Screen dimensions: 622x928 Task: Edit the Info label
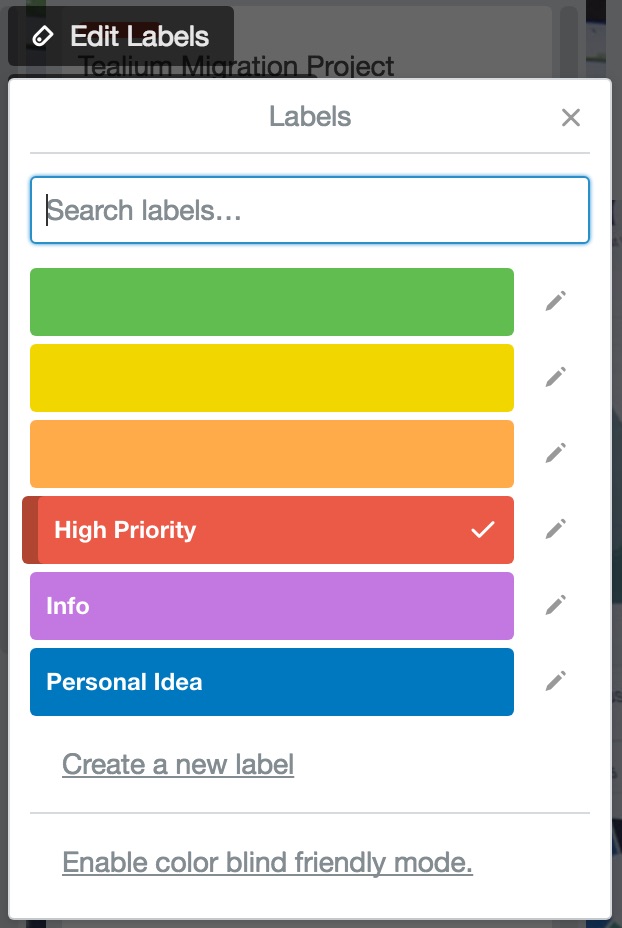click(x=555, y=605)
